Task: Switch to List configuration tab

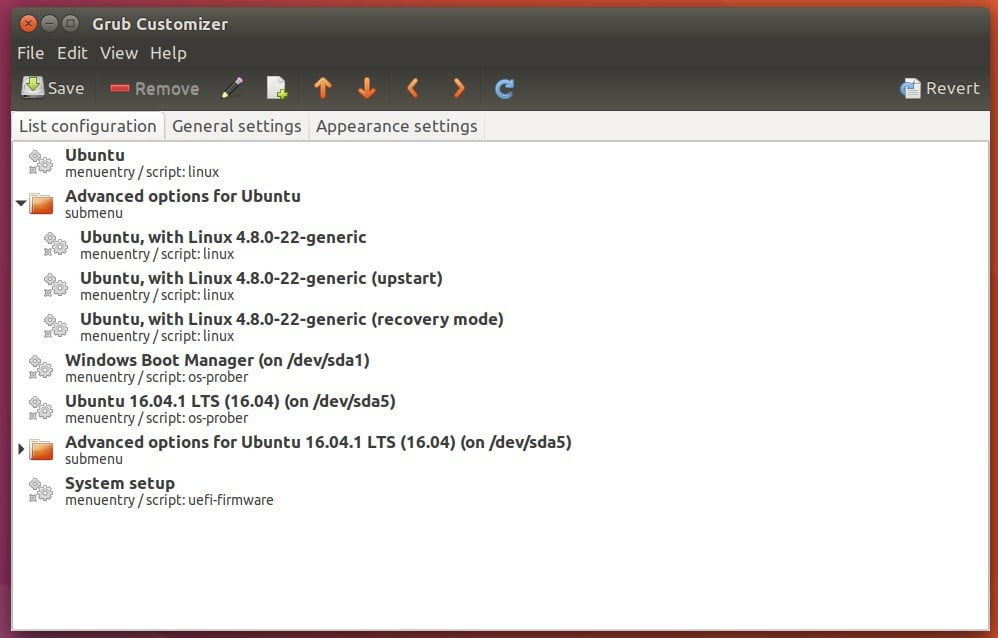Action: click(88, 126)
